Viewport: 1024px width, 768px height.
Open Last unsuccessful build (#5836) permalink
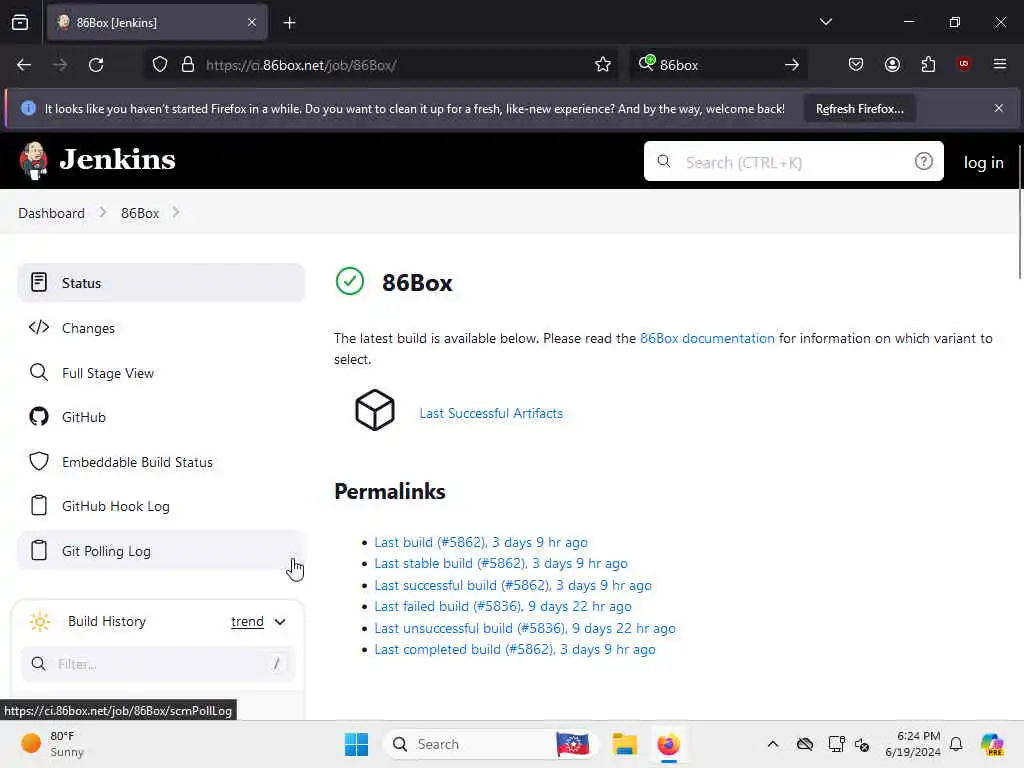click(x=524, y=628)
